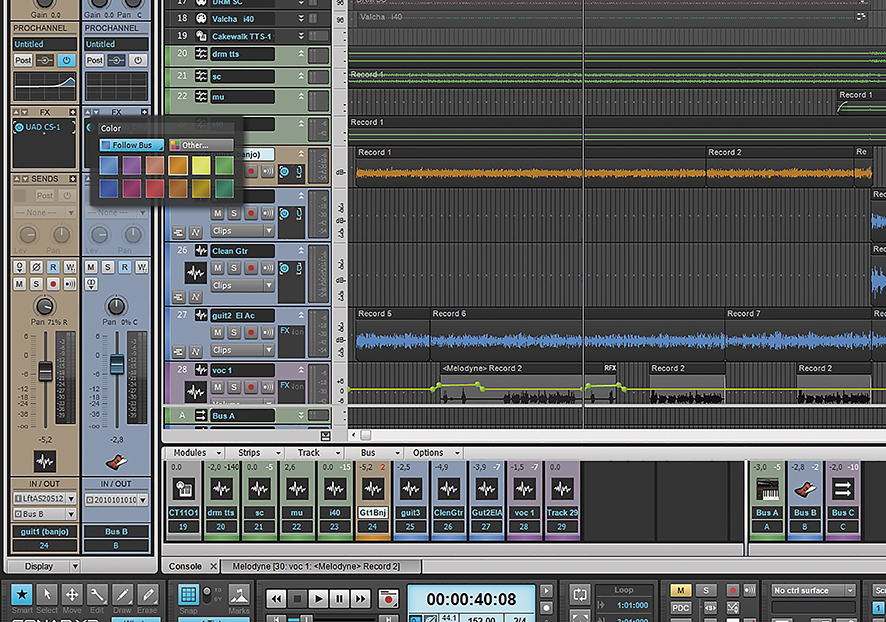The image size is (886, 622).
Task: Choose the Select tool
Action: [47, 595]
